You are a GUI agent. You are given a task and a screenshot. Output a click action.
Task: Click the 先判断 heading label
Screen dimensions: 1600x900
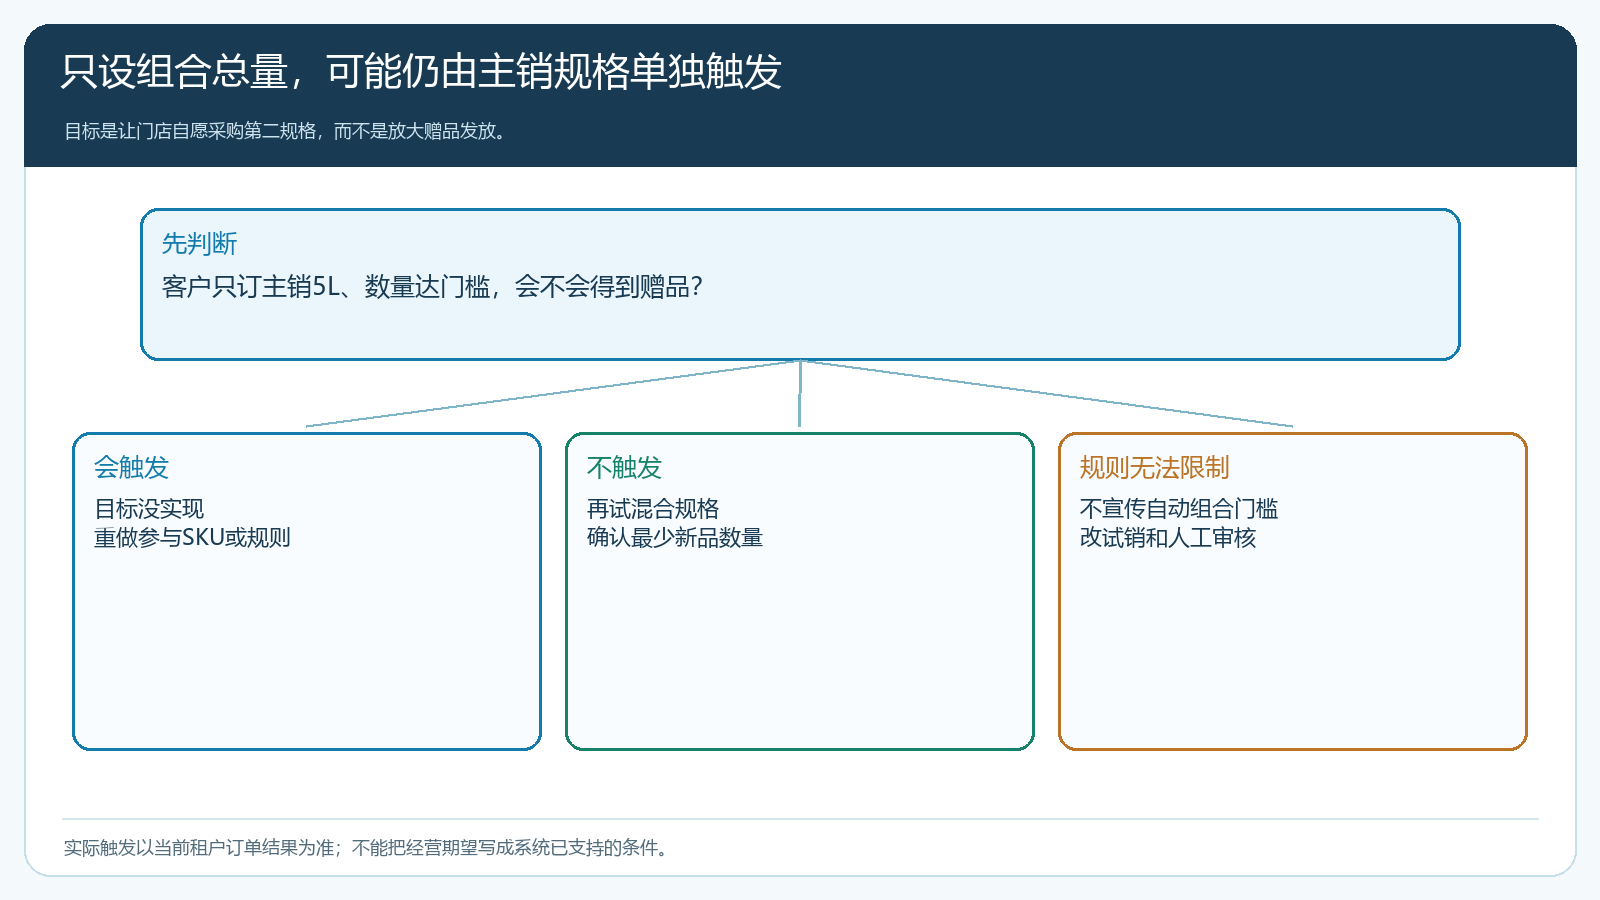point(199,244)
